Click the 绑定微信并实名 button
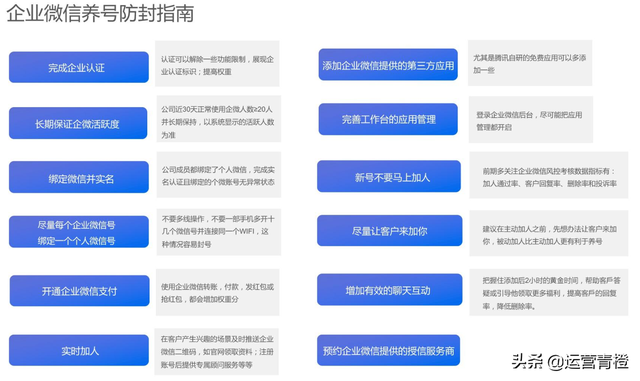 click(x=79, y=177)
